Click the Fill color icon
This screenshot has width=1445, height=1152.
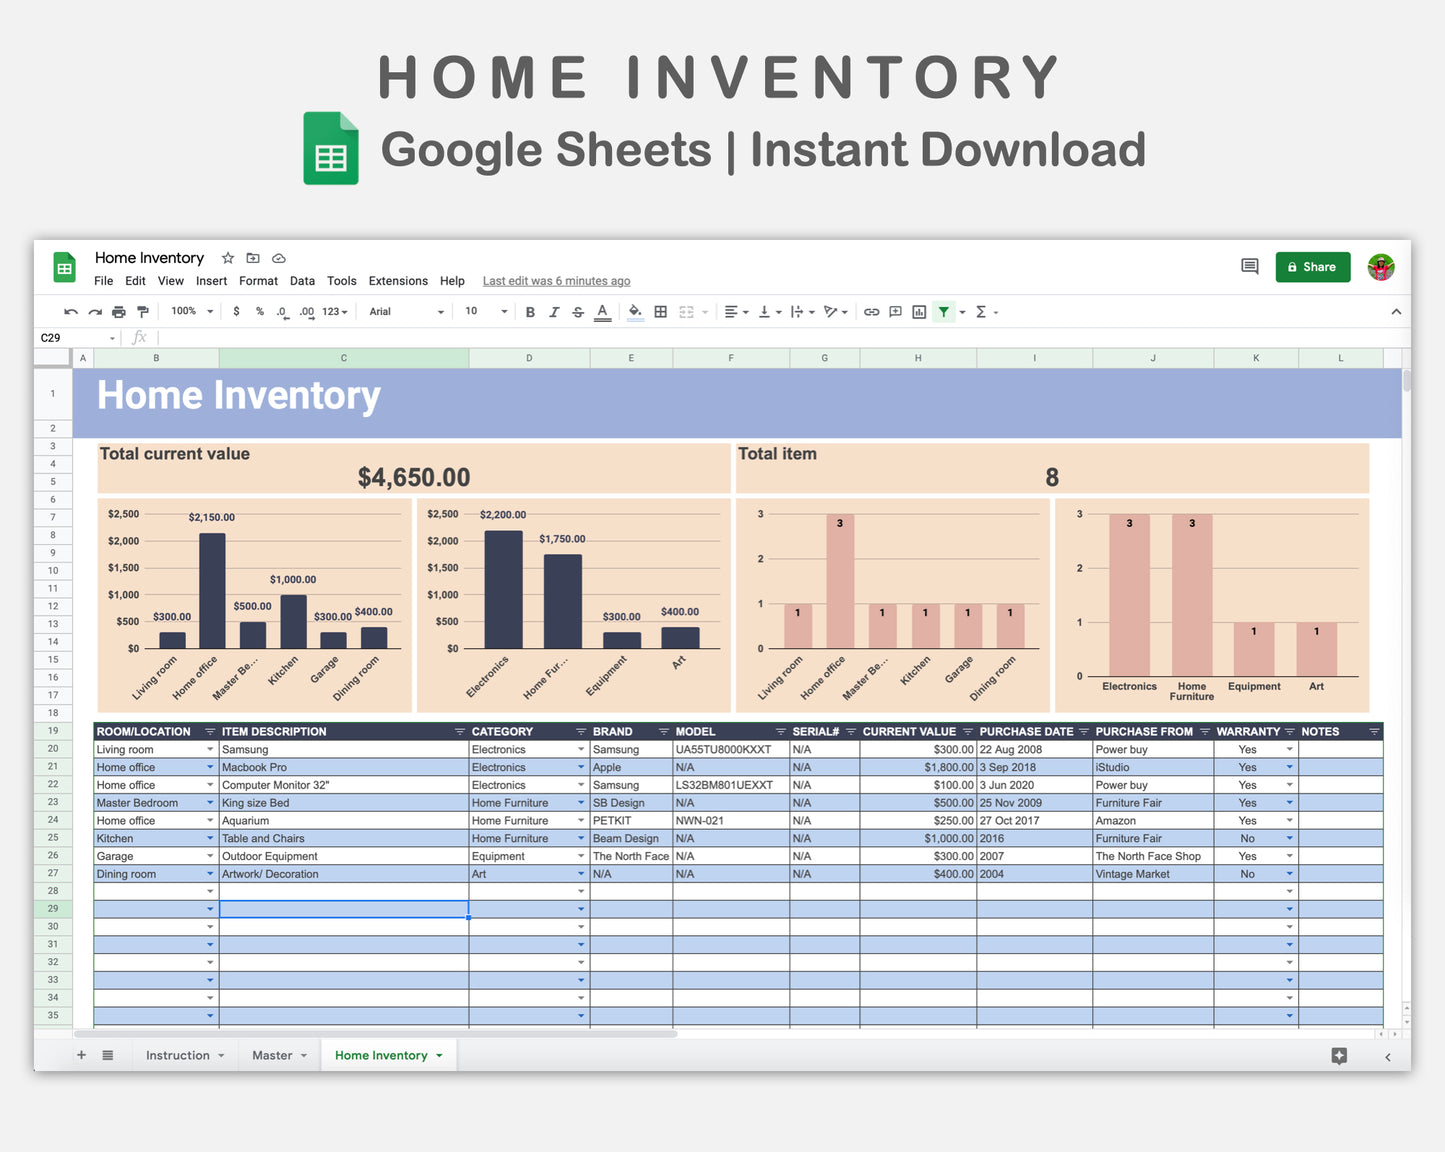[x=635, y=311]
